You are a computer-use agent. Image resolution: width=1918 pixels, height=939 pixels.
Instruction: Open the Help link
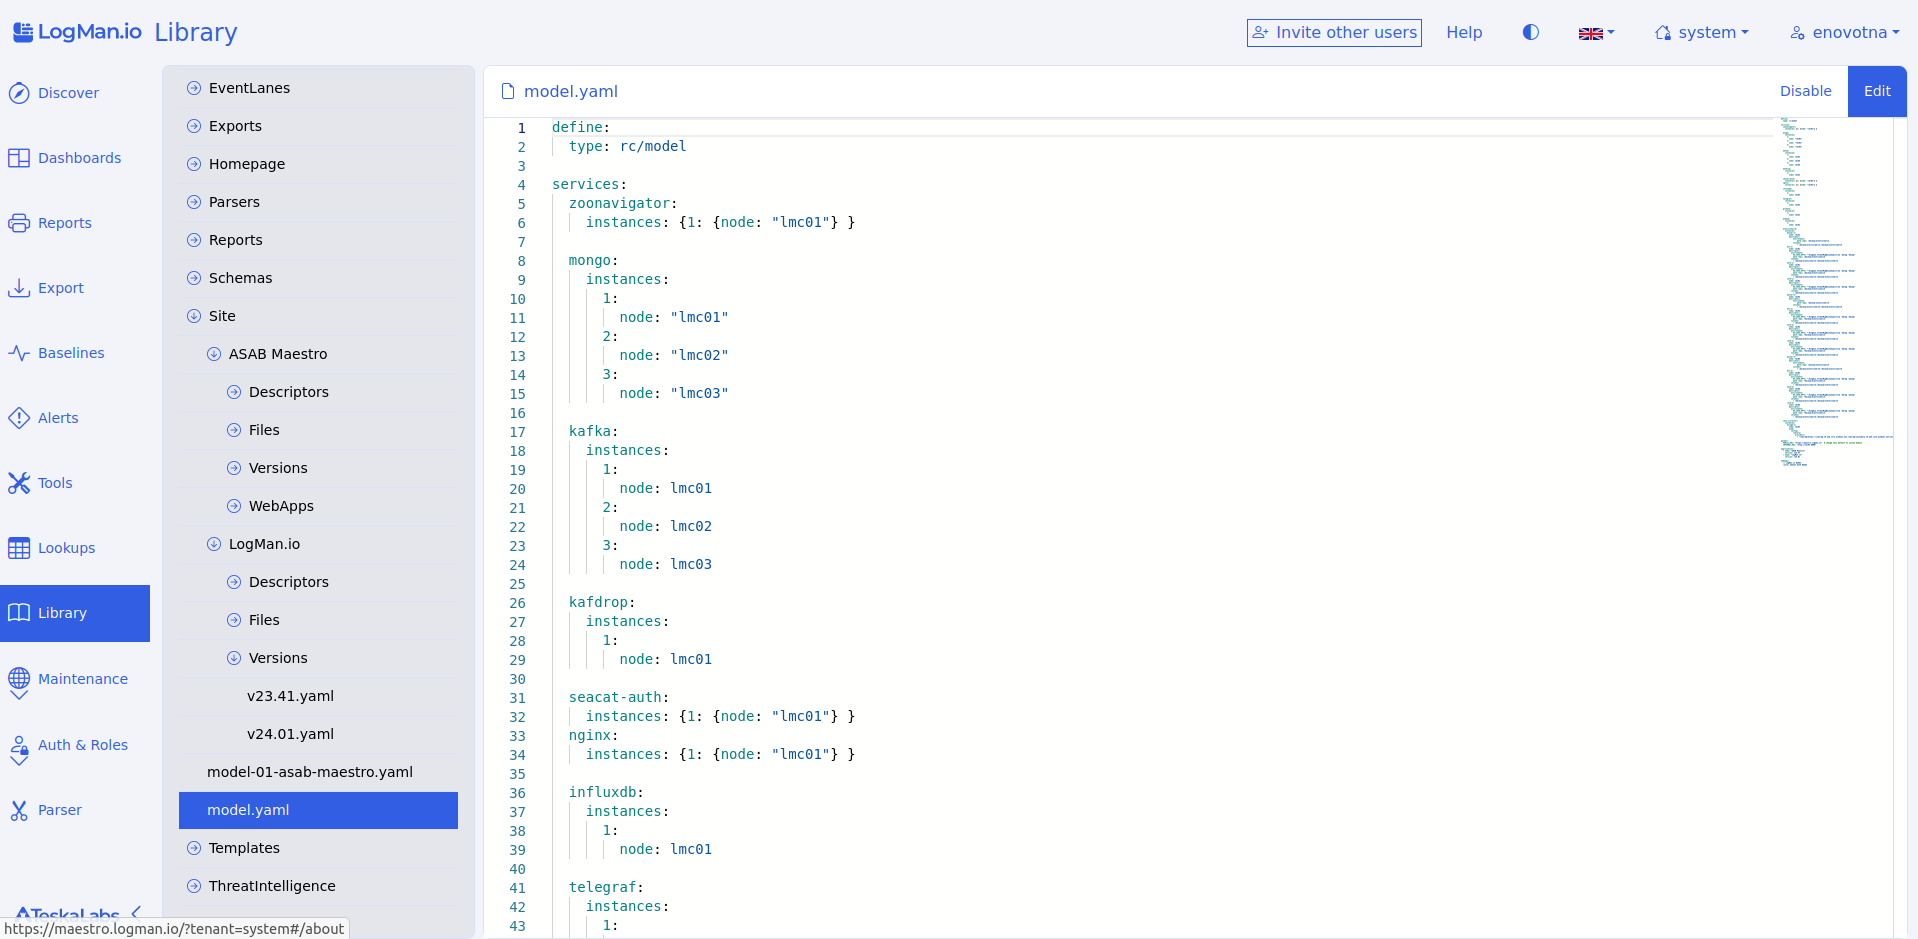[x=1464, y=33]
